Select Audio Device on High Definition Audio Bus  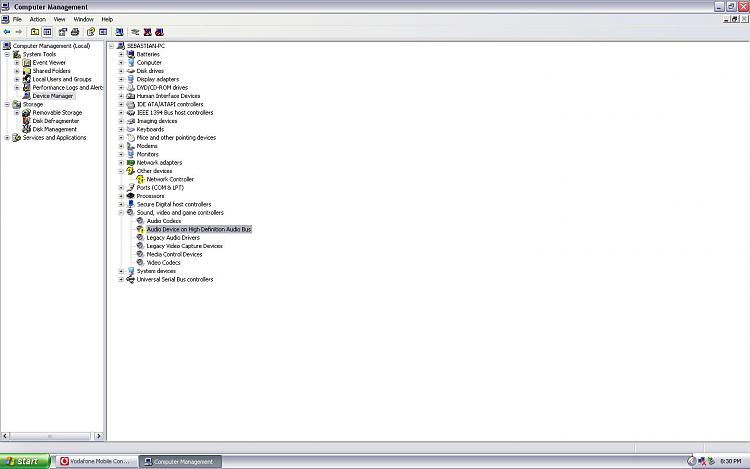199,229
